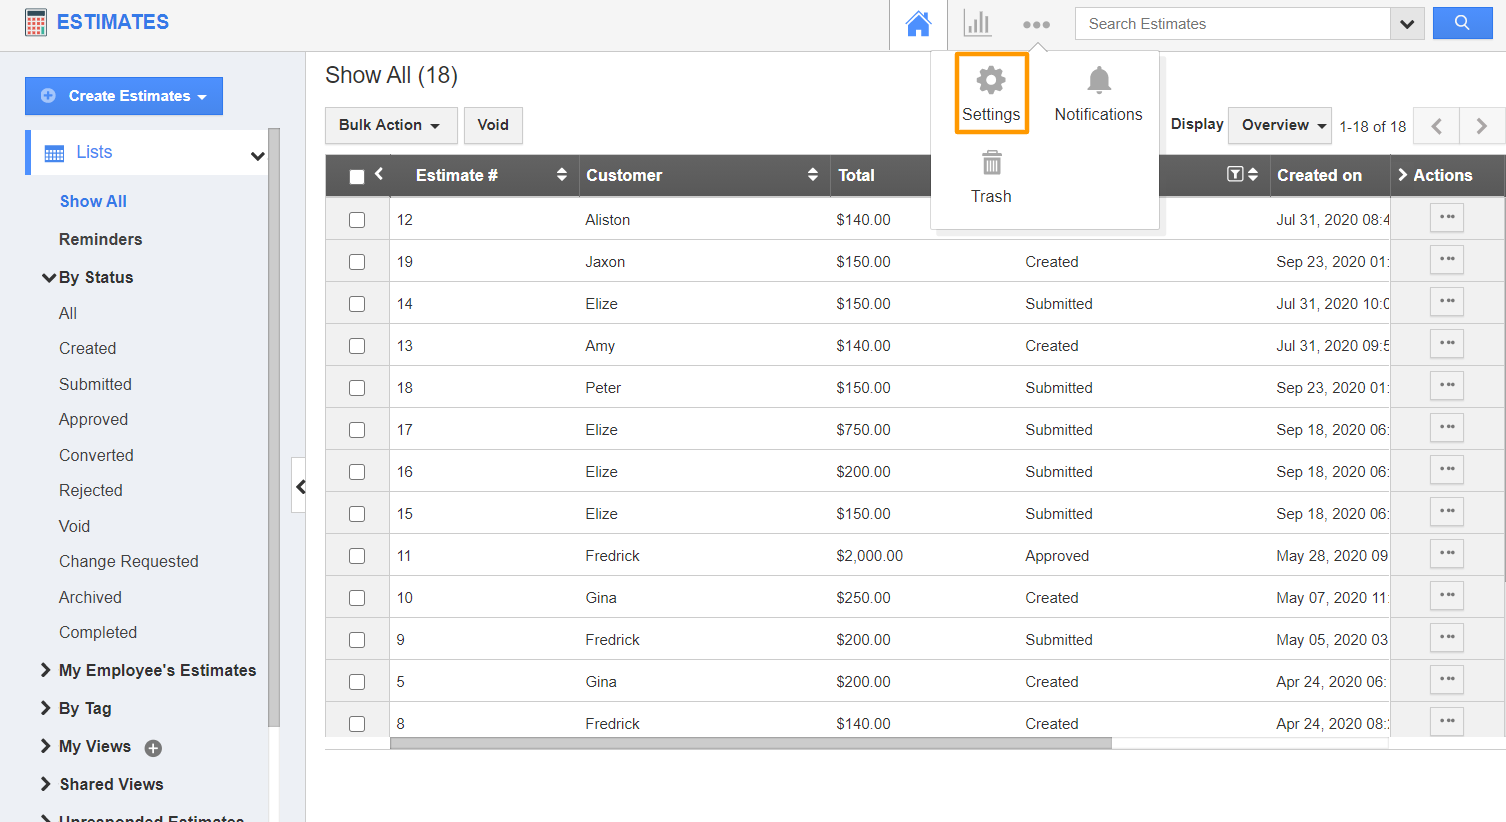Open actions for estimate 12 Aliston
Screen dimensions: 1506x822
[1446, 217]
